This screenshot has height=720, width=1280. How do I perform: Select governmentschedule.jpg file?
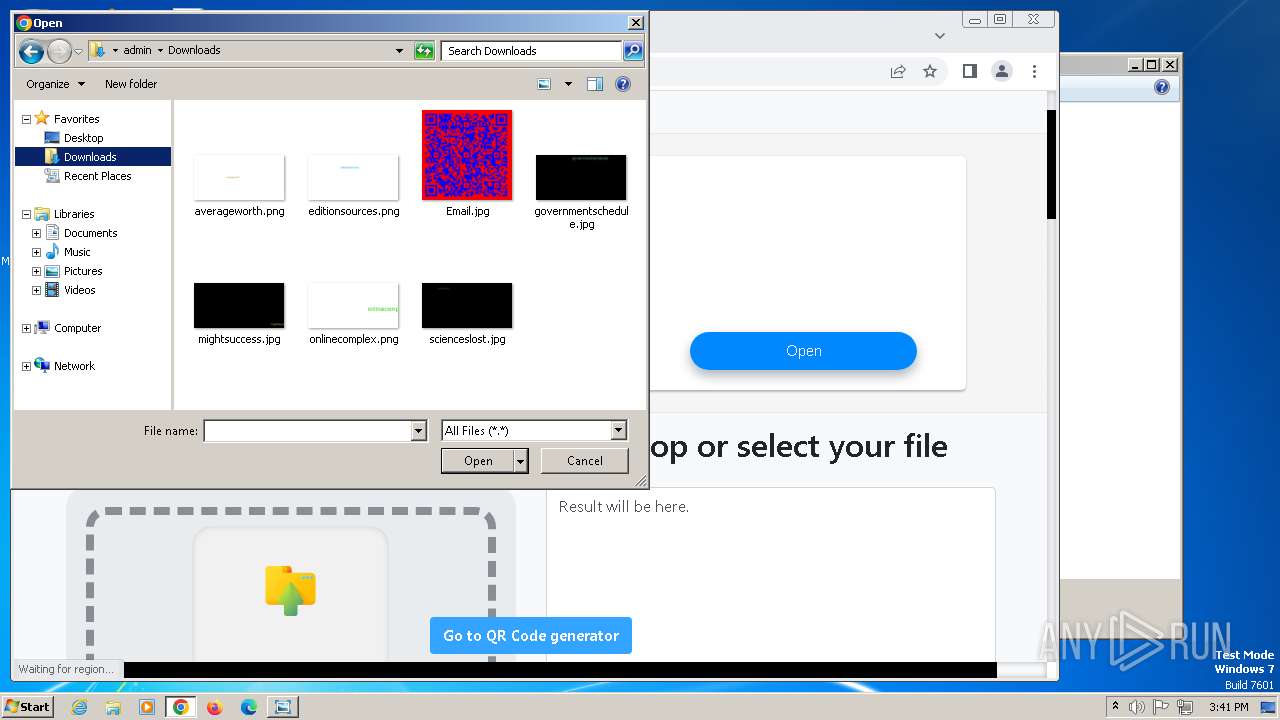pos(581,192)
